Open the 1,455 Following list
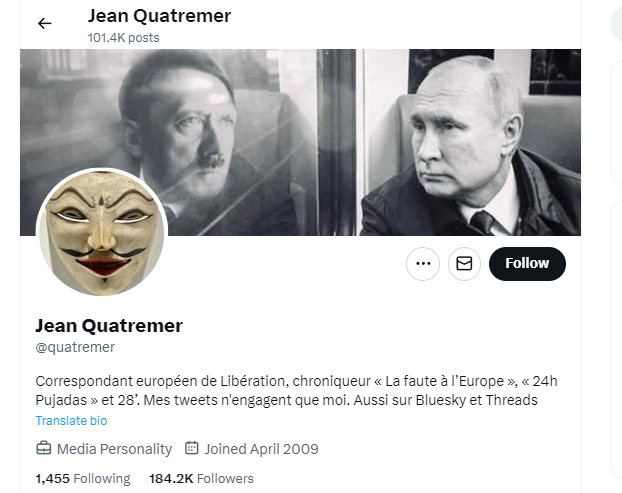The width and height of the screenshot is (622, 493). [83, 479]
